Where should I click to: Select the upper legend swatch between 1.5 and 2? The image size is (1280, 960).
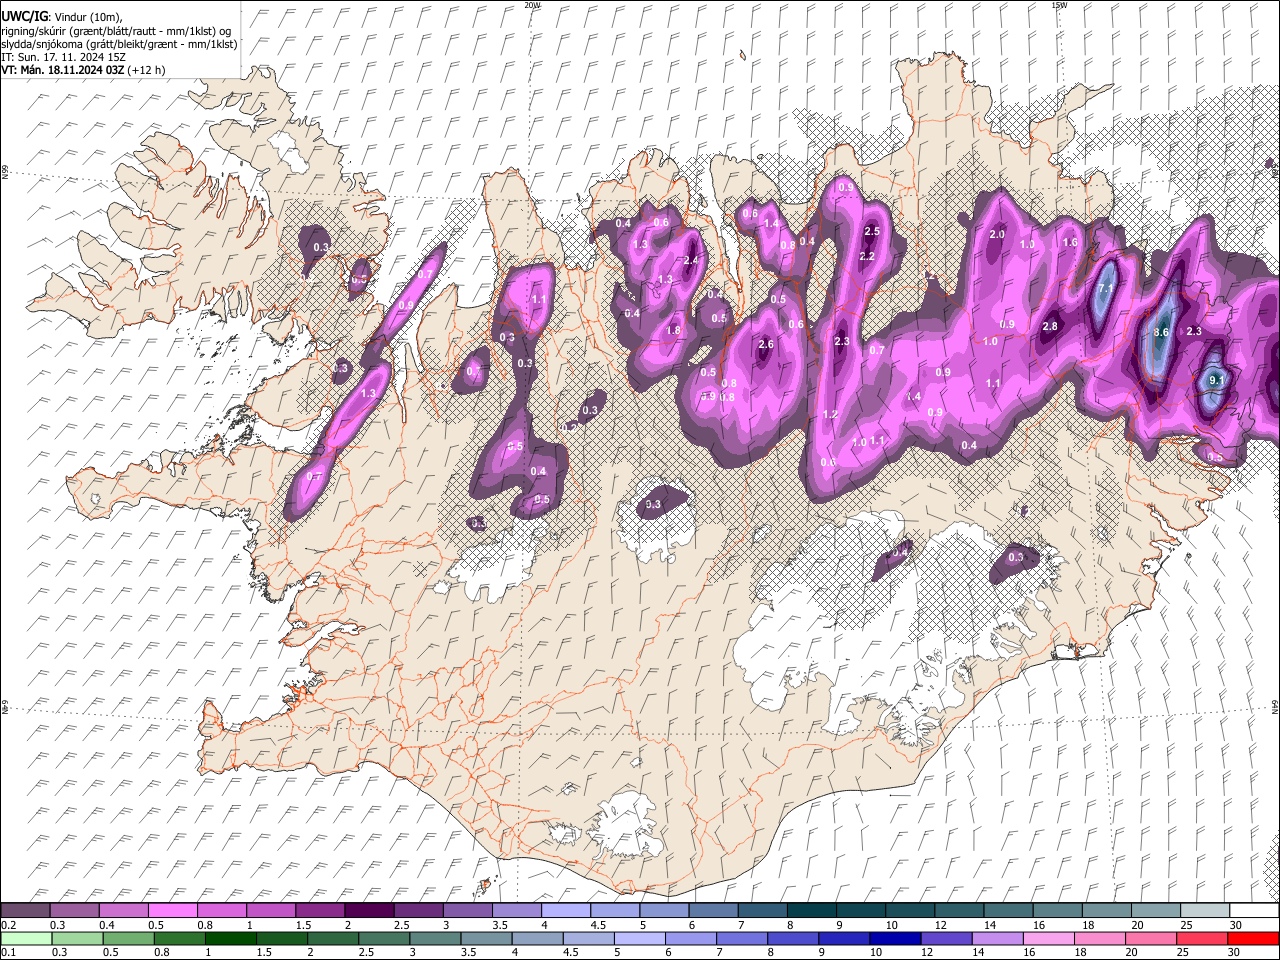click(319, 911)
